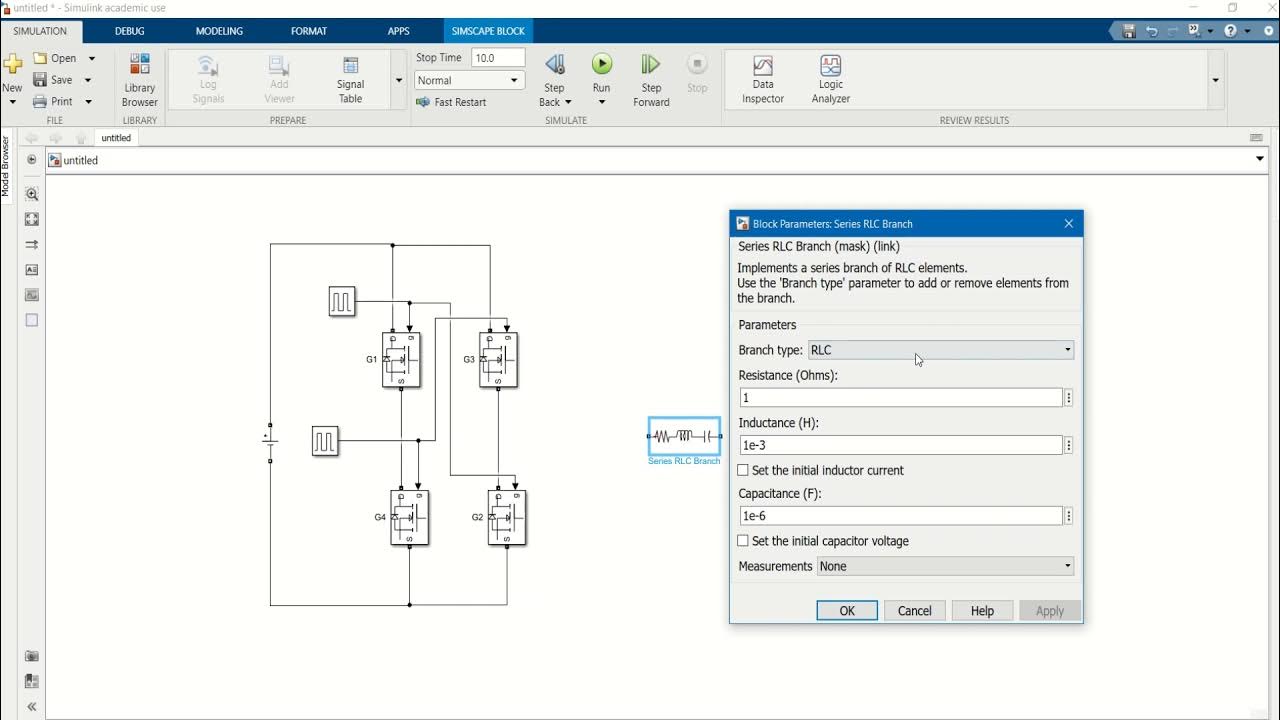Open the Data Inspector
This screenshot has width=1280, height=720.
coord(763,80)
